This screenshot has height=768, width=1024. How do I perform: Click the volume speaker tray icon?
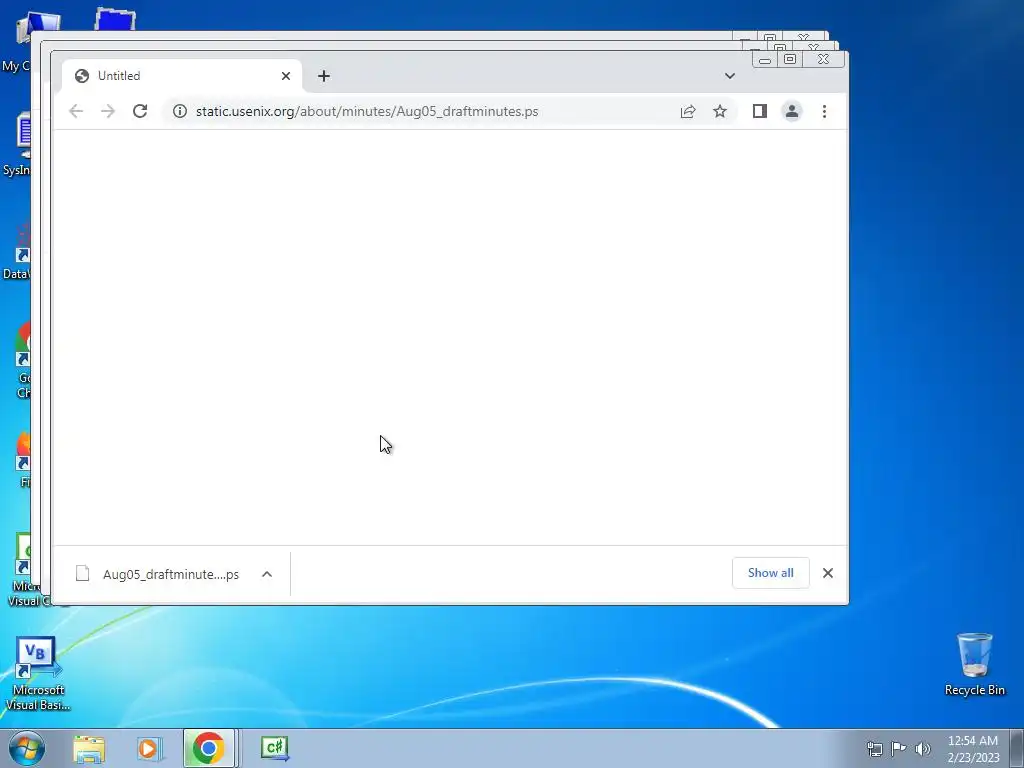coord(923,748)
